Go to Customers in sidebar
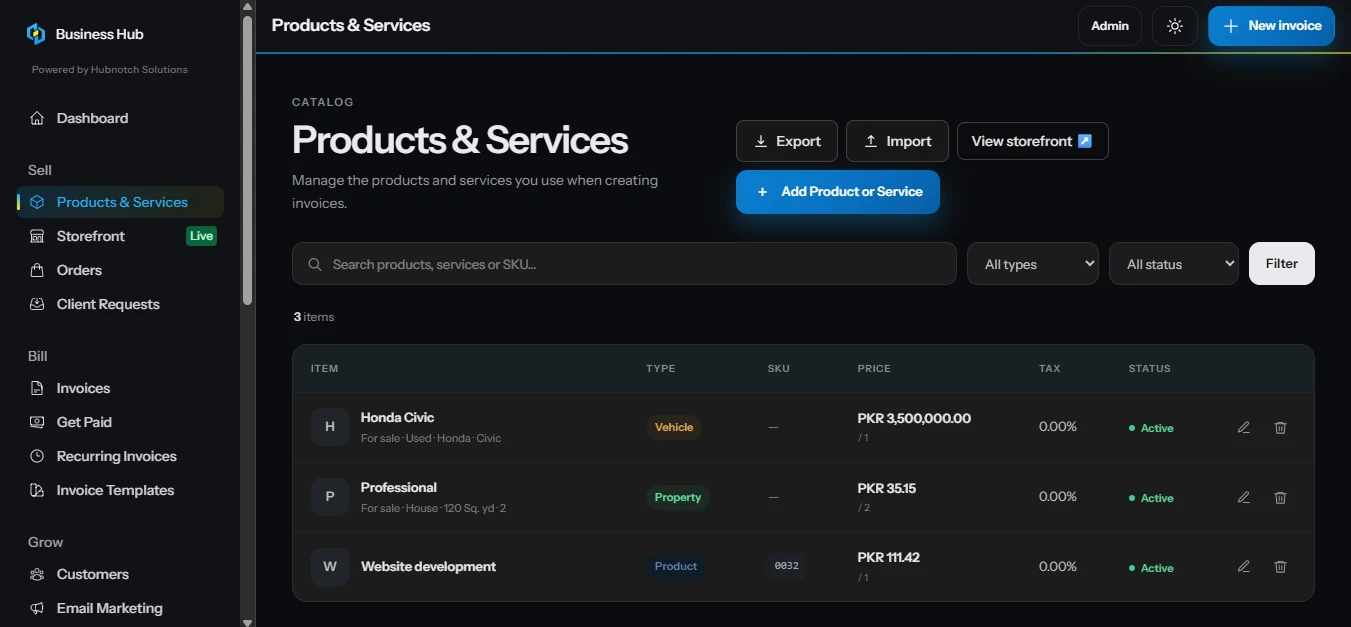 (120, 574)
